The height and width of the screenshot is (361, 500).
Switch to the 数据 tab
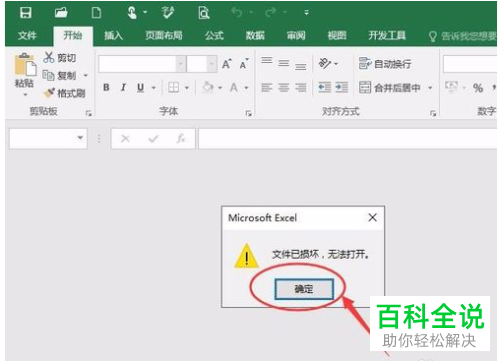(x=255, y=35)
